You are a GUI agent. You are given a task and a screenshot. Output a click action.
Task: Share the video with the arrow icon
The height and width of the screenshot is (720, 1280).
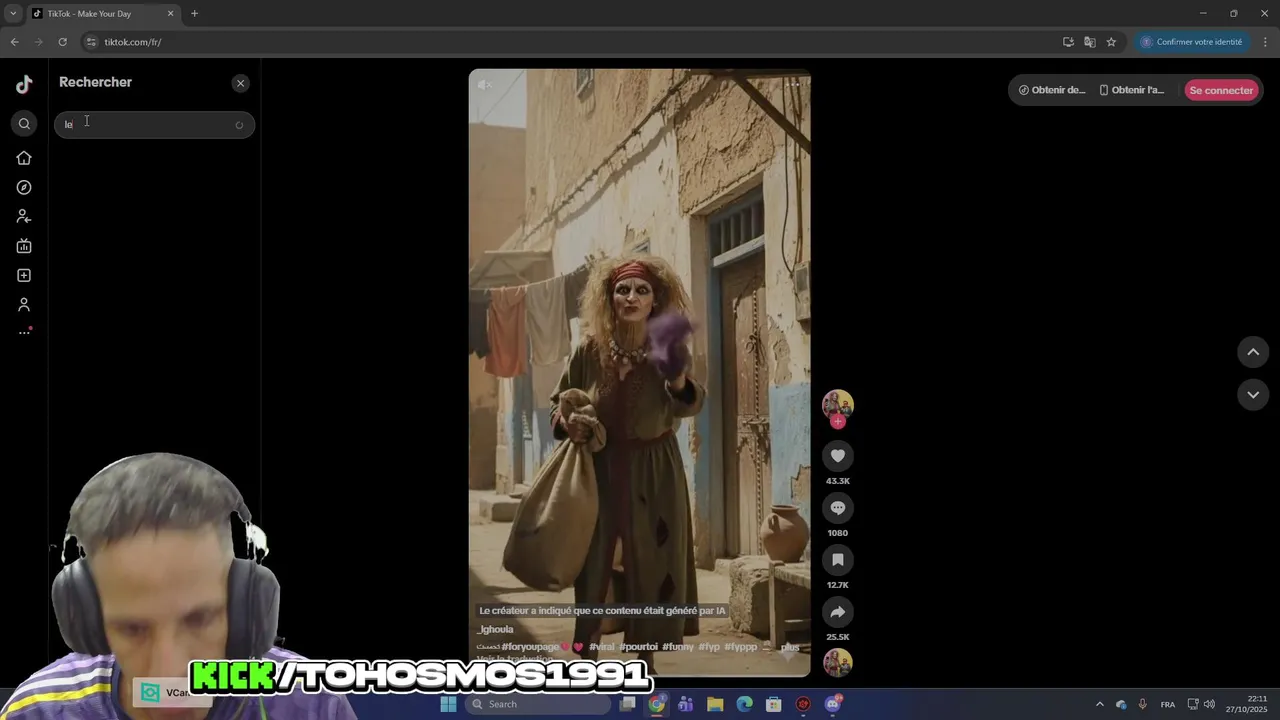[838, 612]
